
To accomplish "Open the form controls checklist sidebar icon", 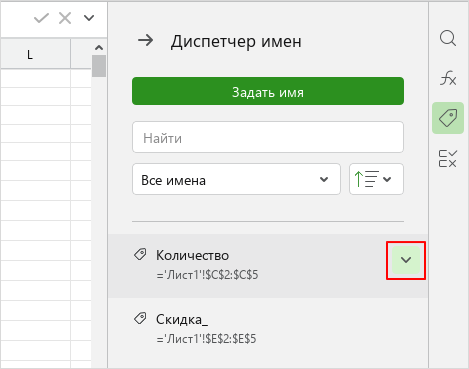I will [448, 158].
